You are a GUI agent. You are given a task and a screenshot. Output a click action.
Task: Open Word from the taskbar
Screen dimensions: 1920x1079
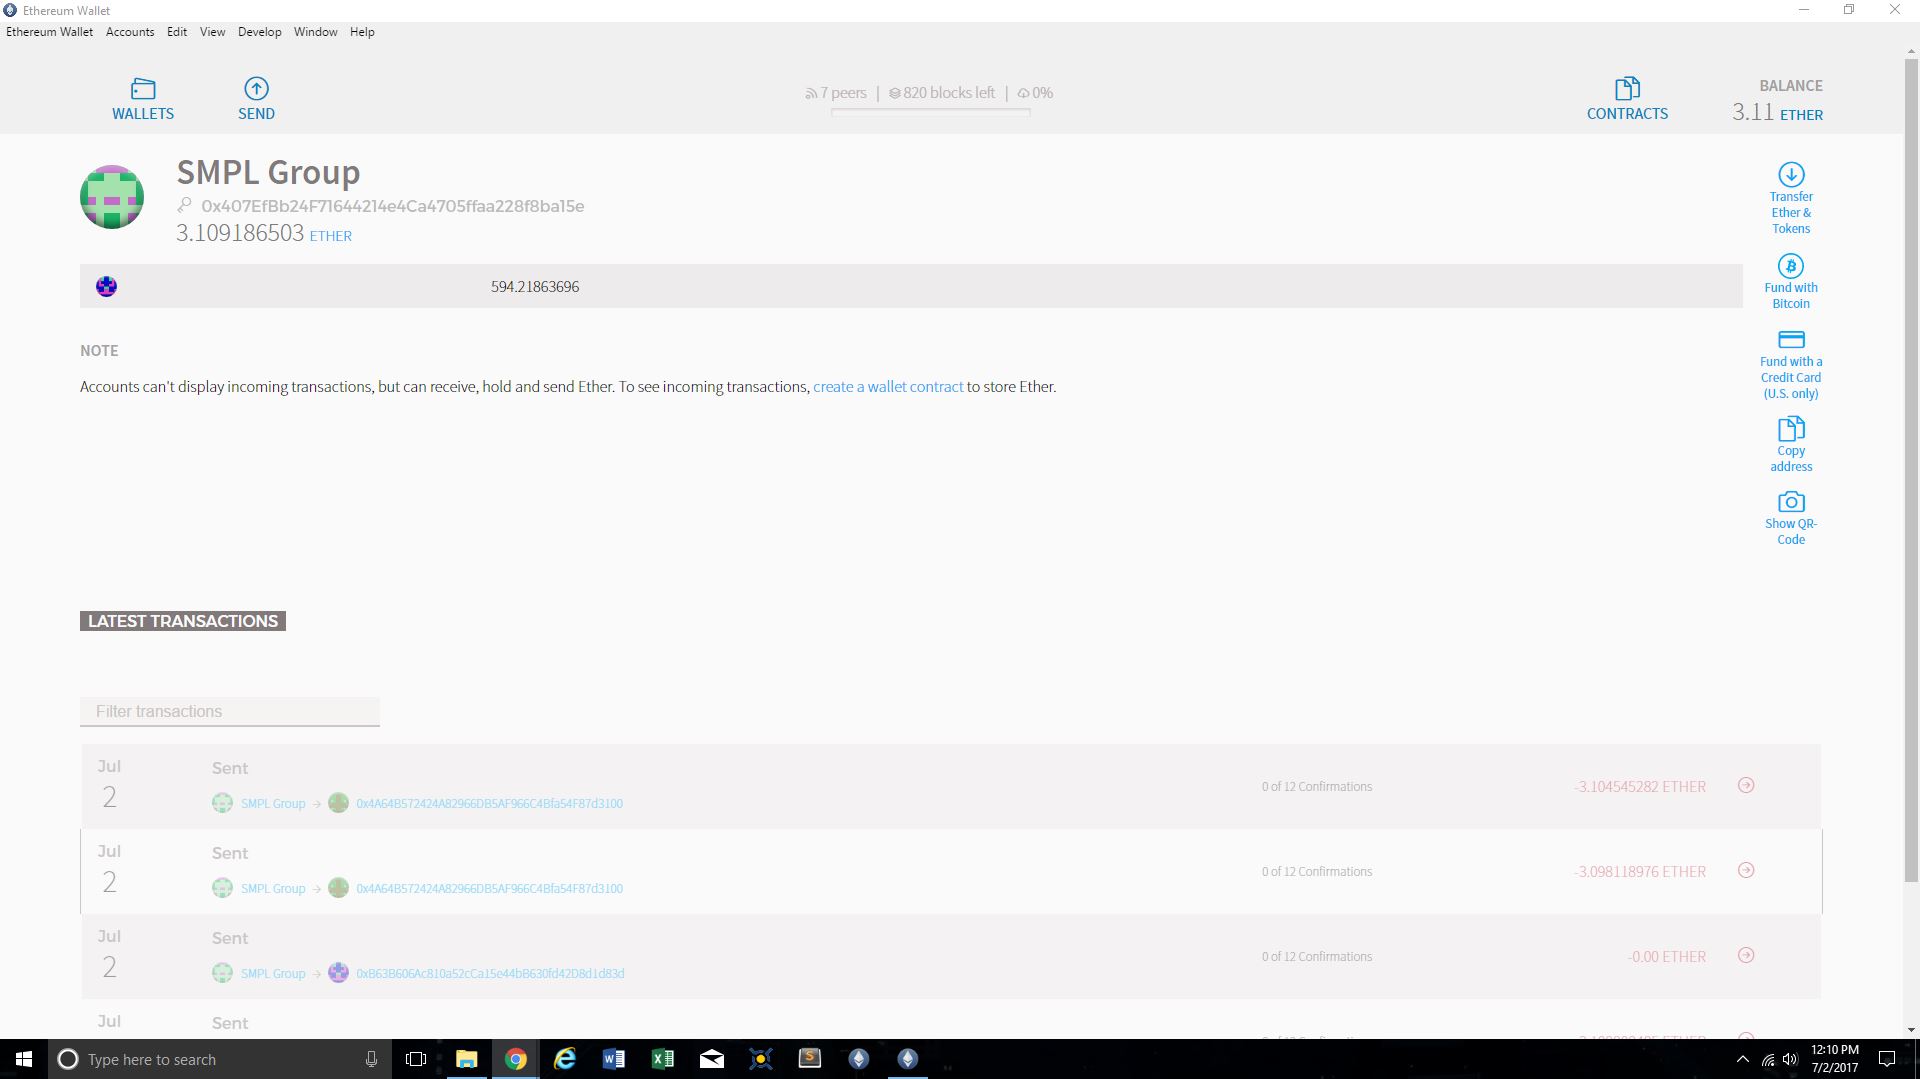(x=614, y=1059)
